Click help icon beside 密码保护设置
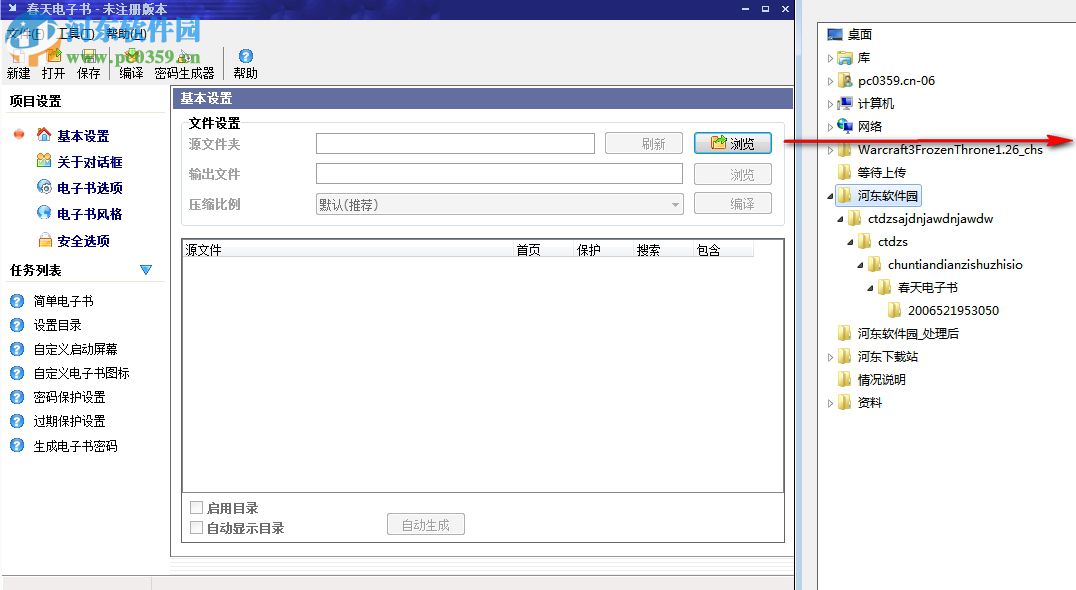This screenshot has height=590, width=1076. [x=17, y=397]
